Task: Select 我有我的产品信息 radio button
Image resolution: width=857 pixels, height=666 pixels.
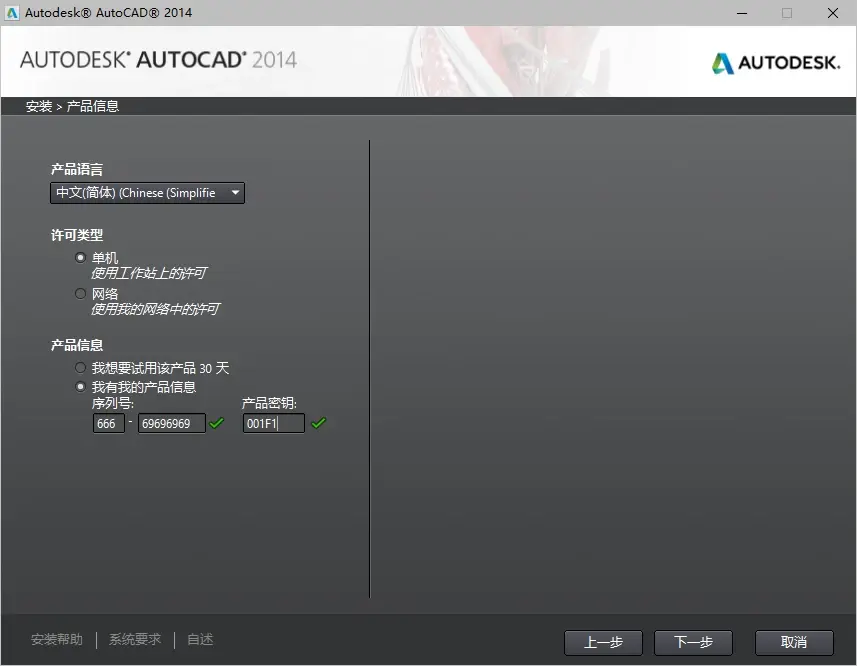Action: [x=80, y=387]
